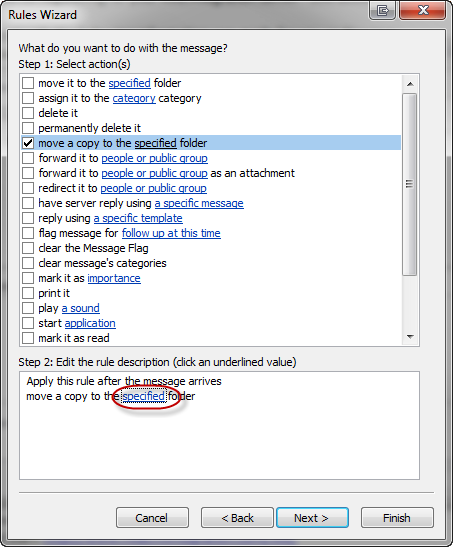Check the 'mark it as read' checkbox

coord(28,338)
